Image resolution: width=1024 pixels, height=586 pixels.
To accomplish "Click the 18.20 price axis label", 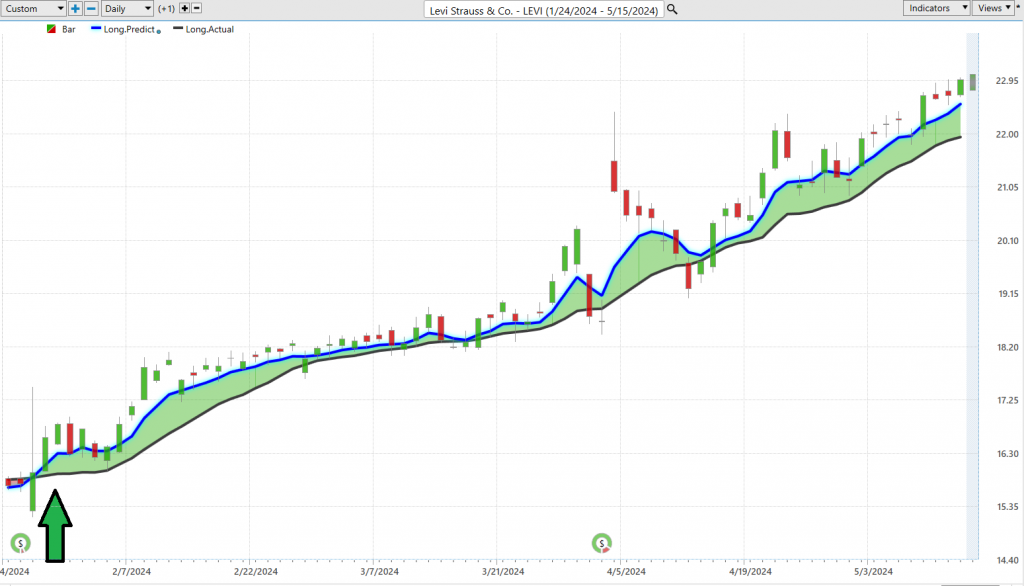I will pos(1006,348).
